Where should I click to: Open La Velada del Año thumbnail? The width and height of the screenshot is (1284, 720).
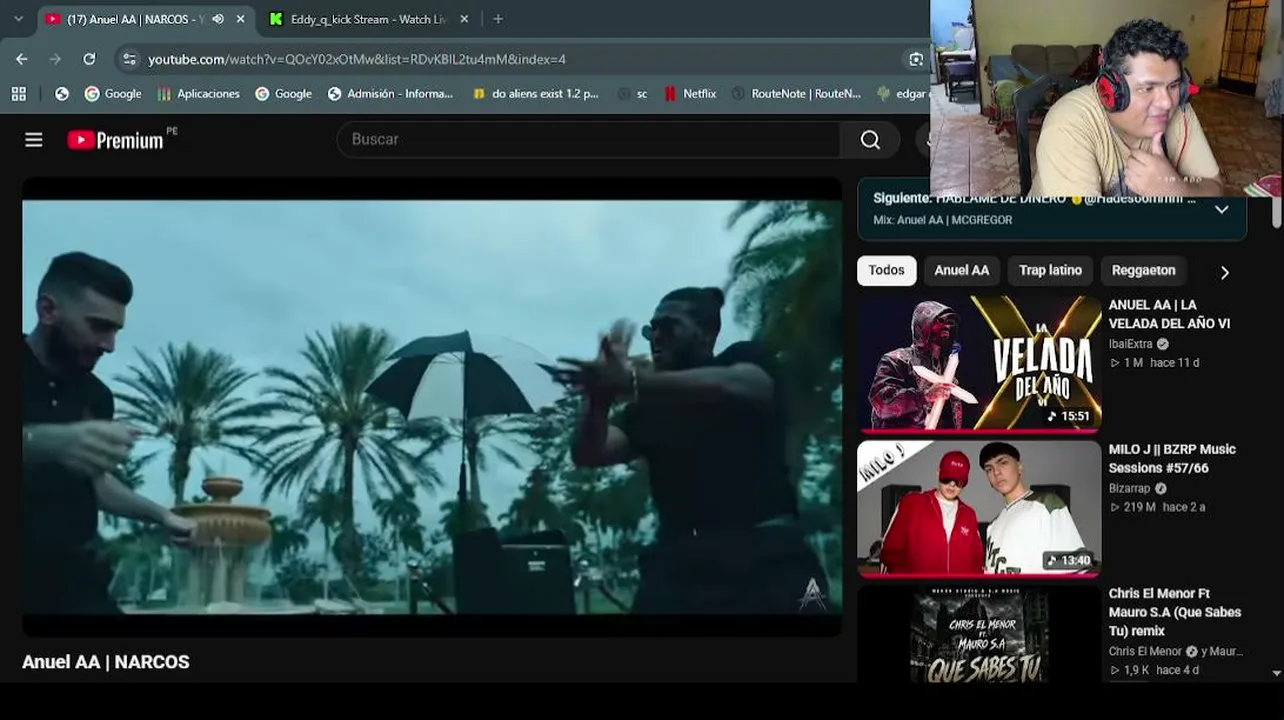pos(979,363)
